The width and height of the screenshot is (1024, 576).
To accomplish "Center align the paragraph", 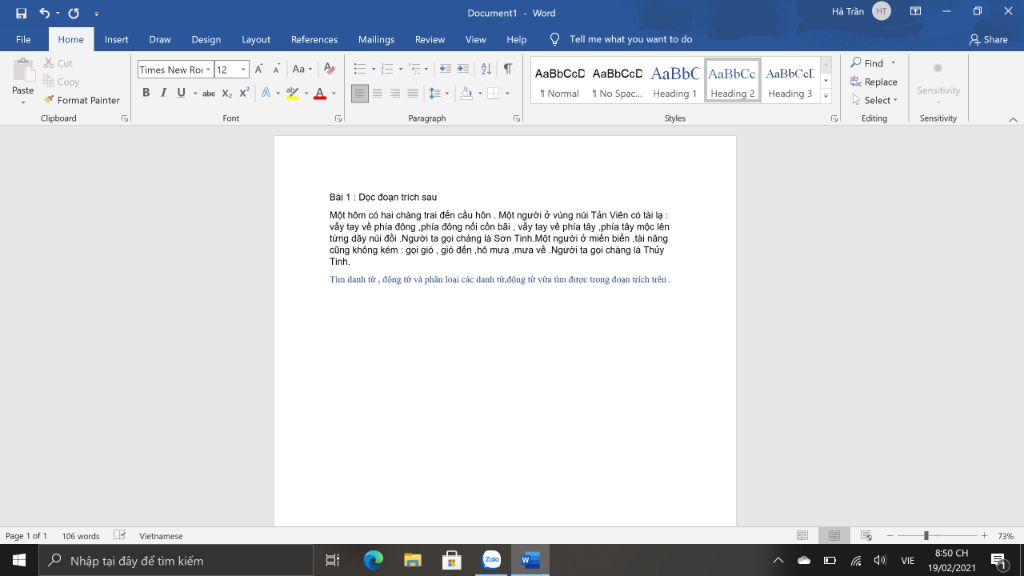I will [377, 93].
